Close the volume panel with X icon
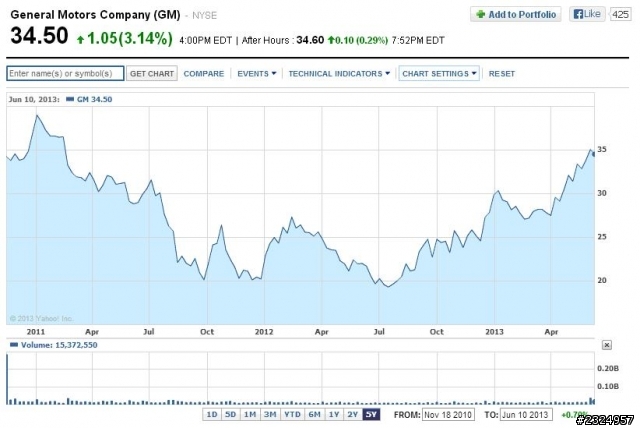Image resolution: width=640 pixels, height=428 pixels. (x=607, y=345)
